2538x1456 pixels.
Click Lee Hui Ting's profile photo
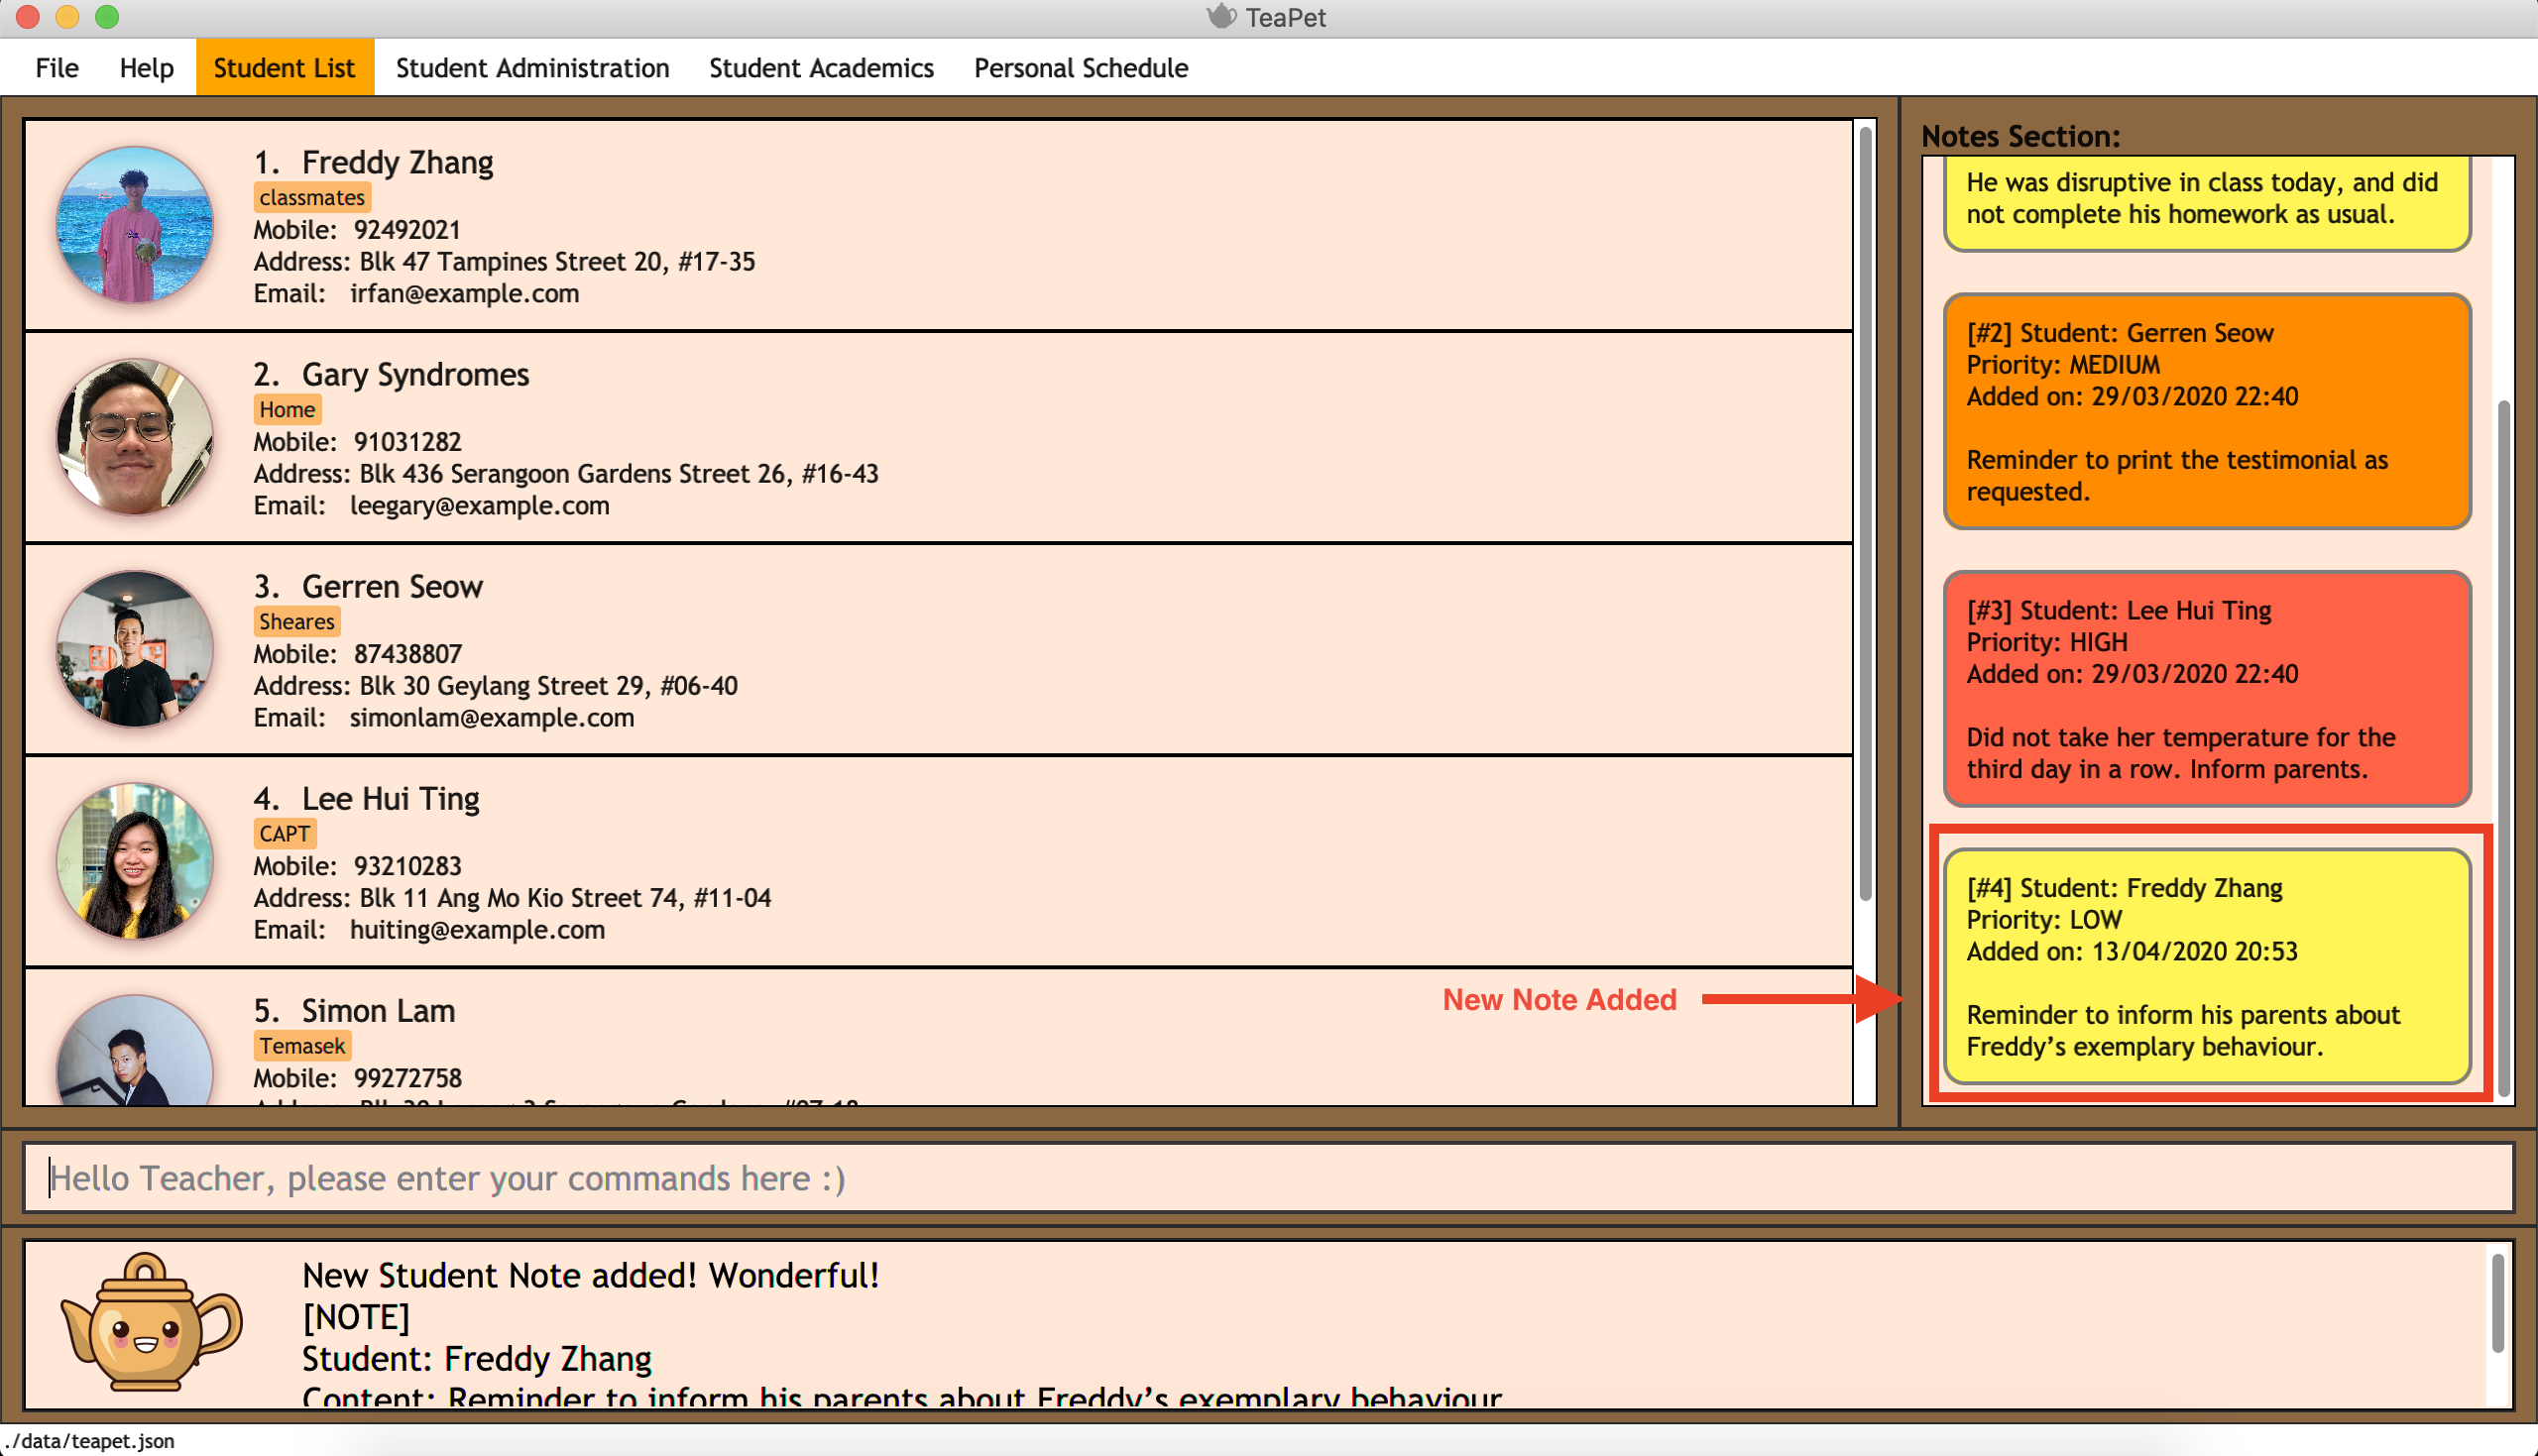135,861
